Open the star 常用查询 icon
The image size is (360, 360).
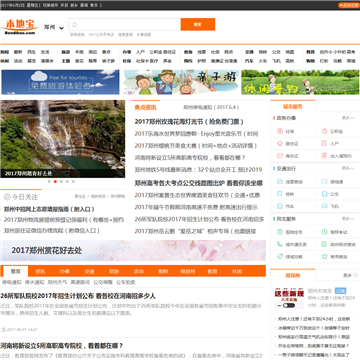(324, 257)
